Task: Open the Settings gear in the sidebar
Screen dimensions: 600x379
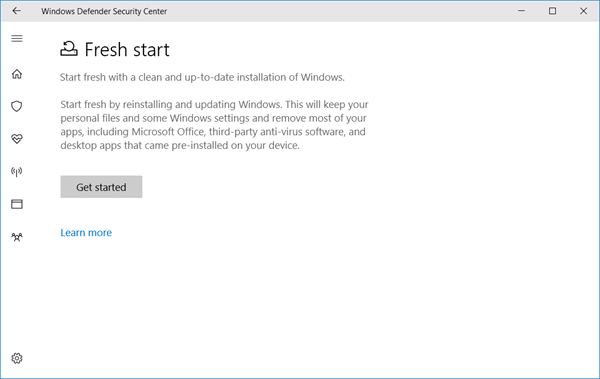Action: 17,358
